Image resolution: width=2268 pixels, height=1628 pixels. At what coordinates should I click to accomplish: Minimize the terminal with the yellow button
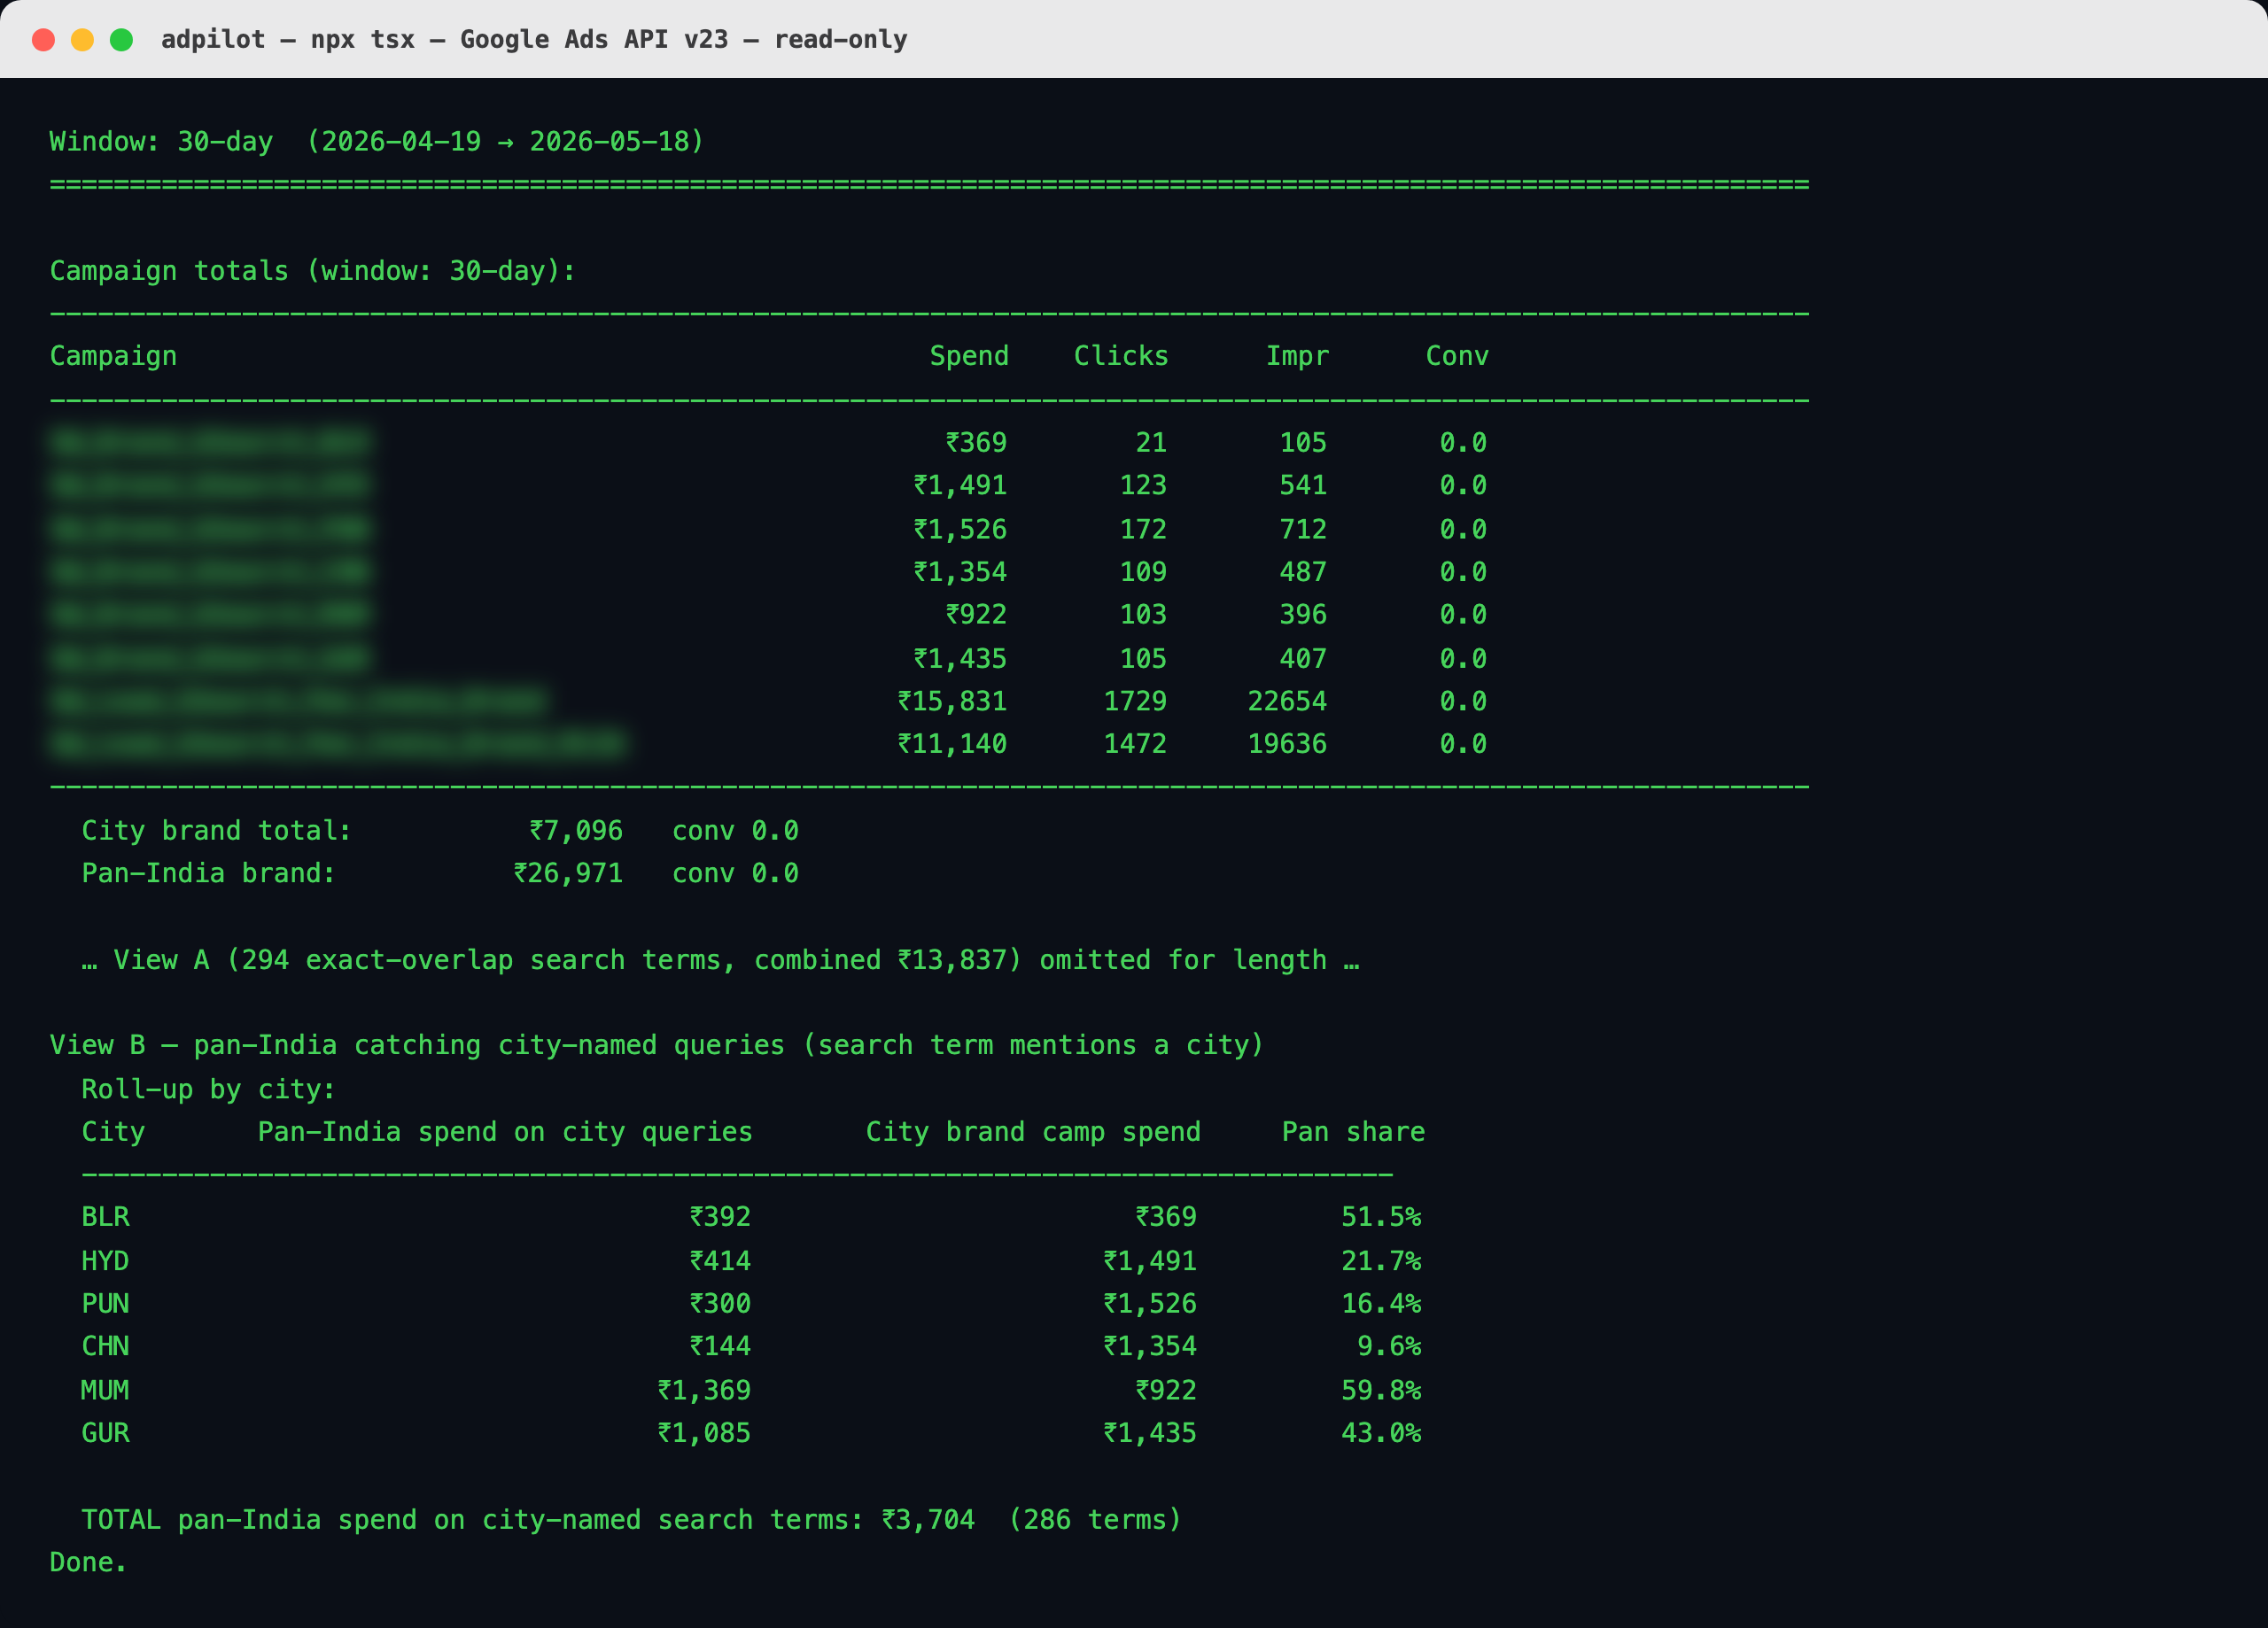[x=82, y=40]
